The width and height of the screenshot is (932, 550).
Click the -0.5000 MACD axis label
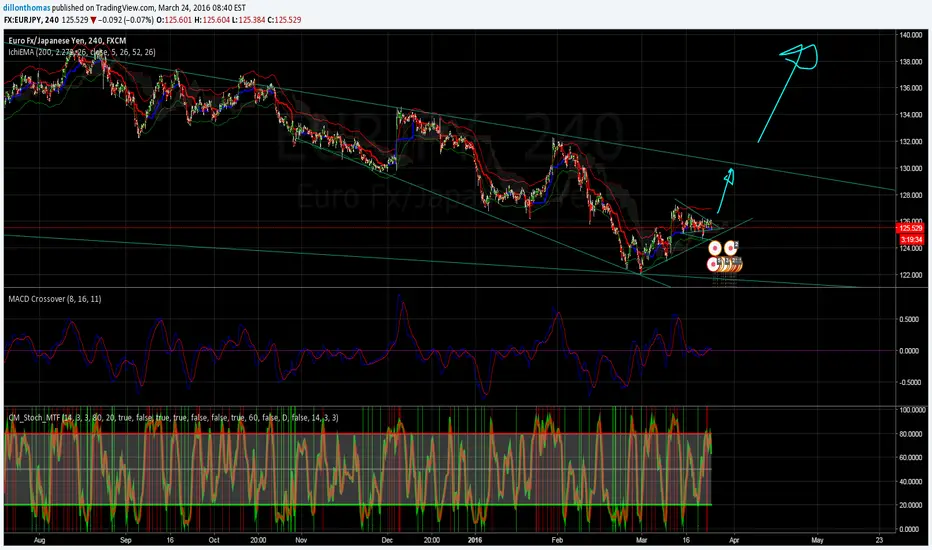[909, 382]
